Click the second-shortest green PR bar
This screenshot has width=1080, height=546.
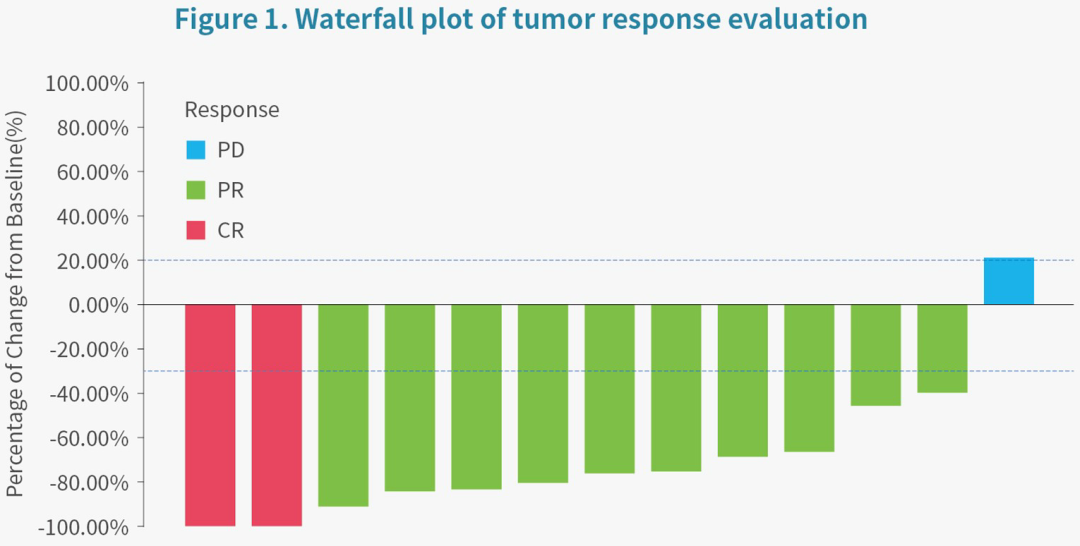(x=875, y=355)
